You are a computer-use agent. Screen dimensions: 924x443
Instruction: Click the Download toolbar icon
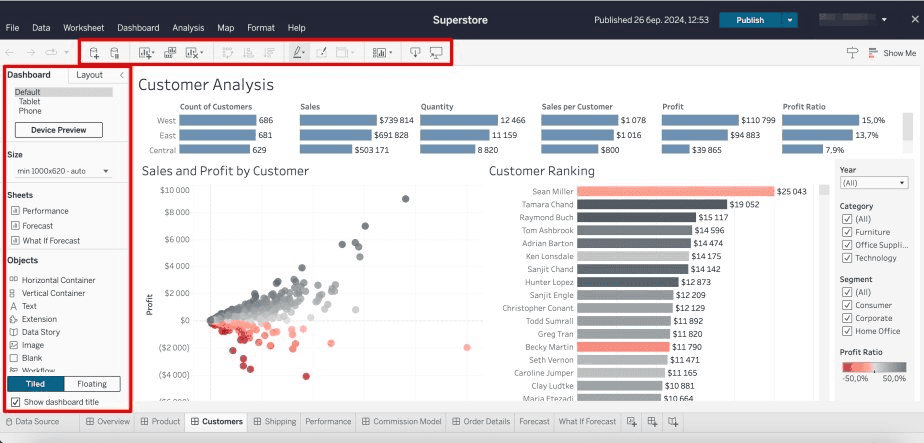[x=415, y=52]
